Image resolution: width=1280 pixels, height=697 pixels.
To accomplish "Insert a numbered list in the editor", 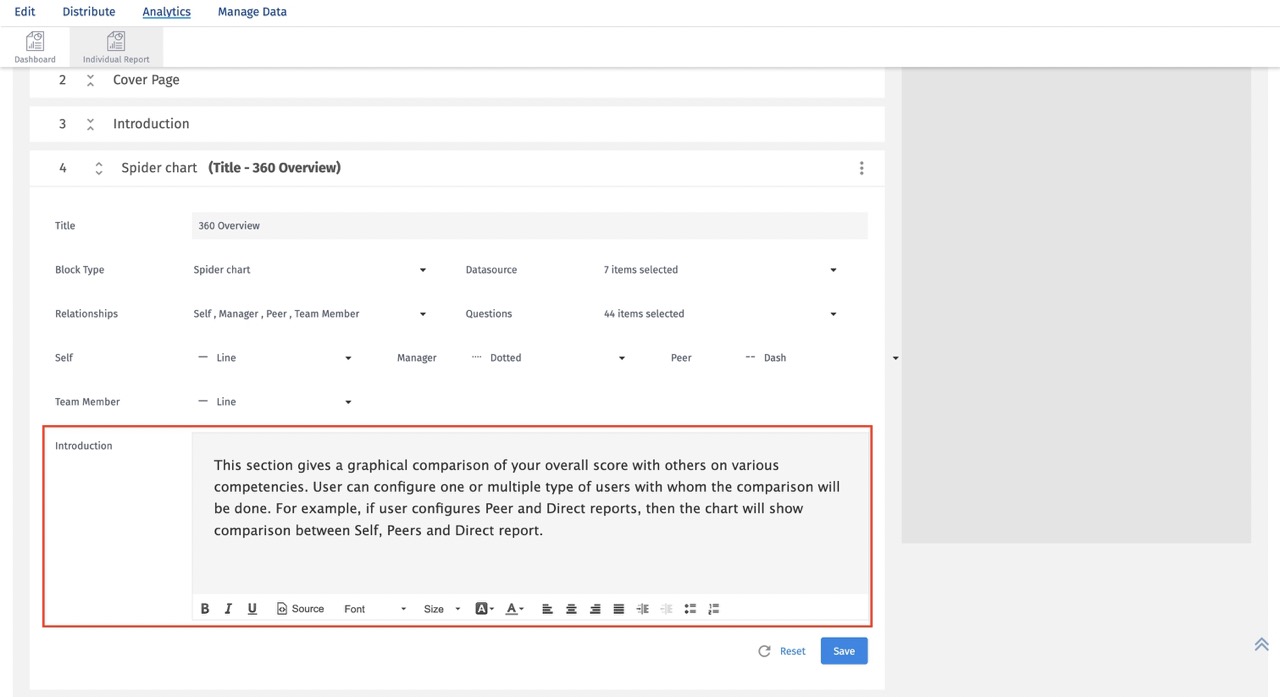I will click(713, 608).
